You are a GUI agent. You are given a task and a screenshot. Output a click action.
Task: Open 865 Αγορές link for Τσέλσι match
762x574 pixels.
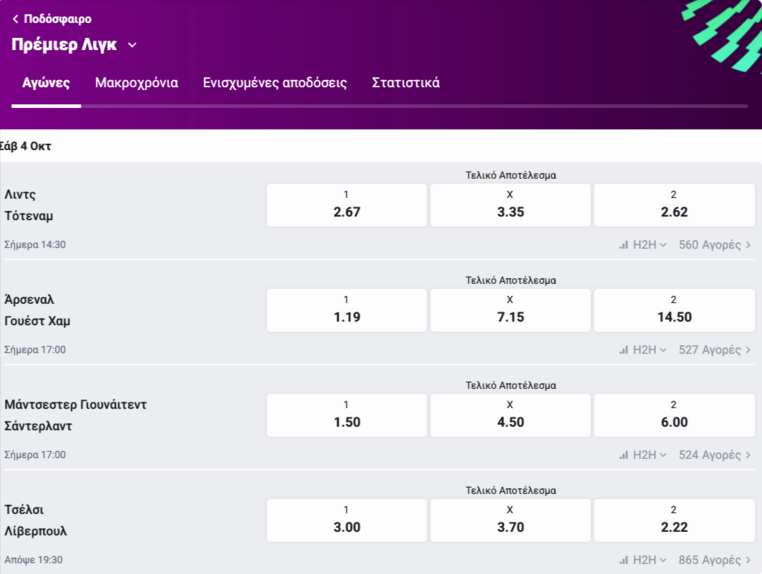tap(714, 560)
